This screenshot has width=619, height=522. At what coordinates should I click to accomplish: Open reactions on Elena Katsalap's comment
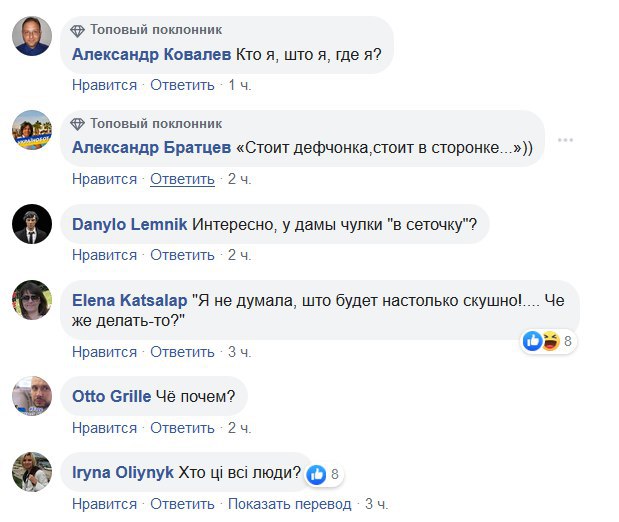(548, 342)
